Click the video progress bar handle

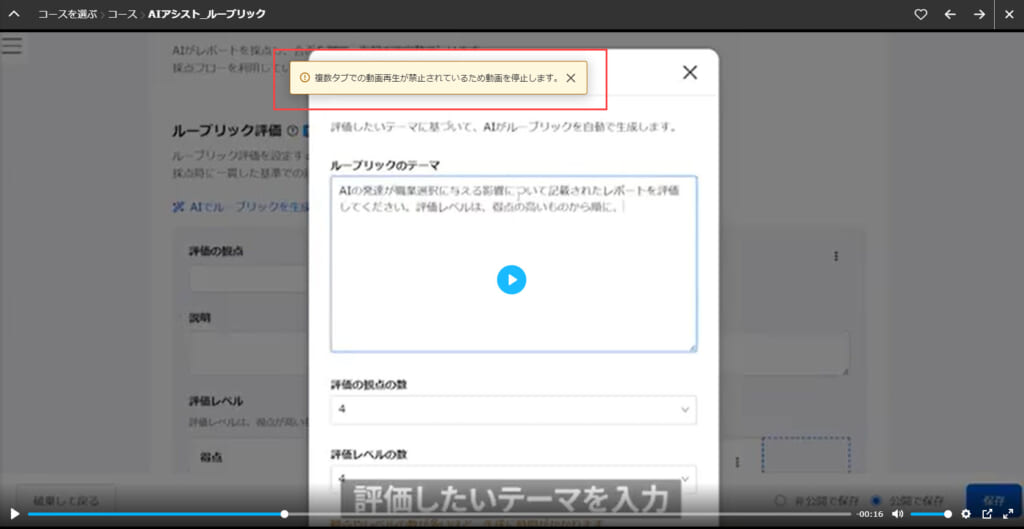284,514
